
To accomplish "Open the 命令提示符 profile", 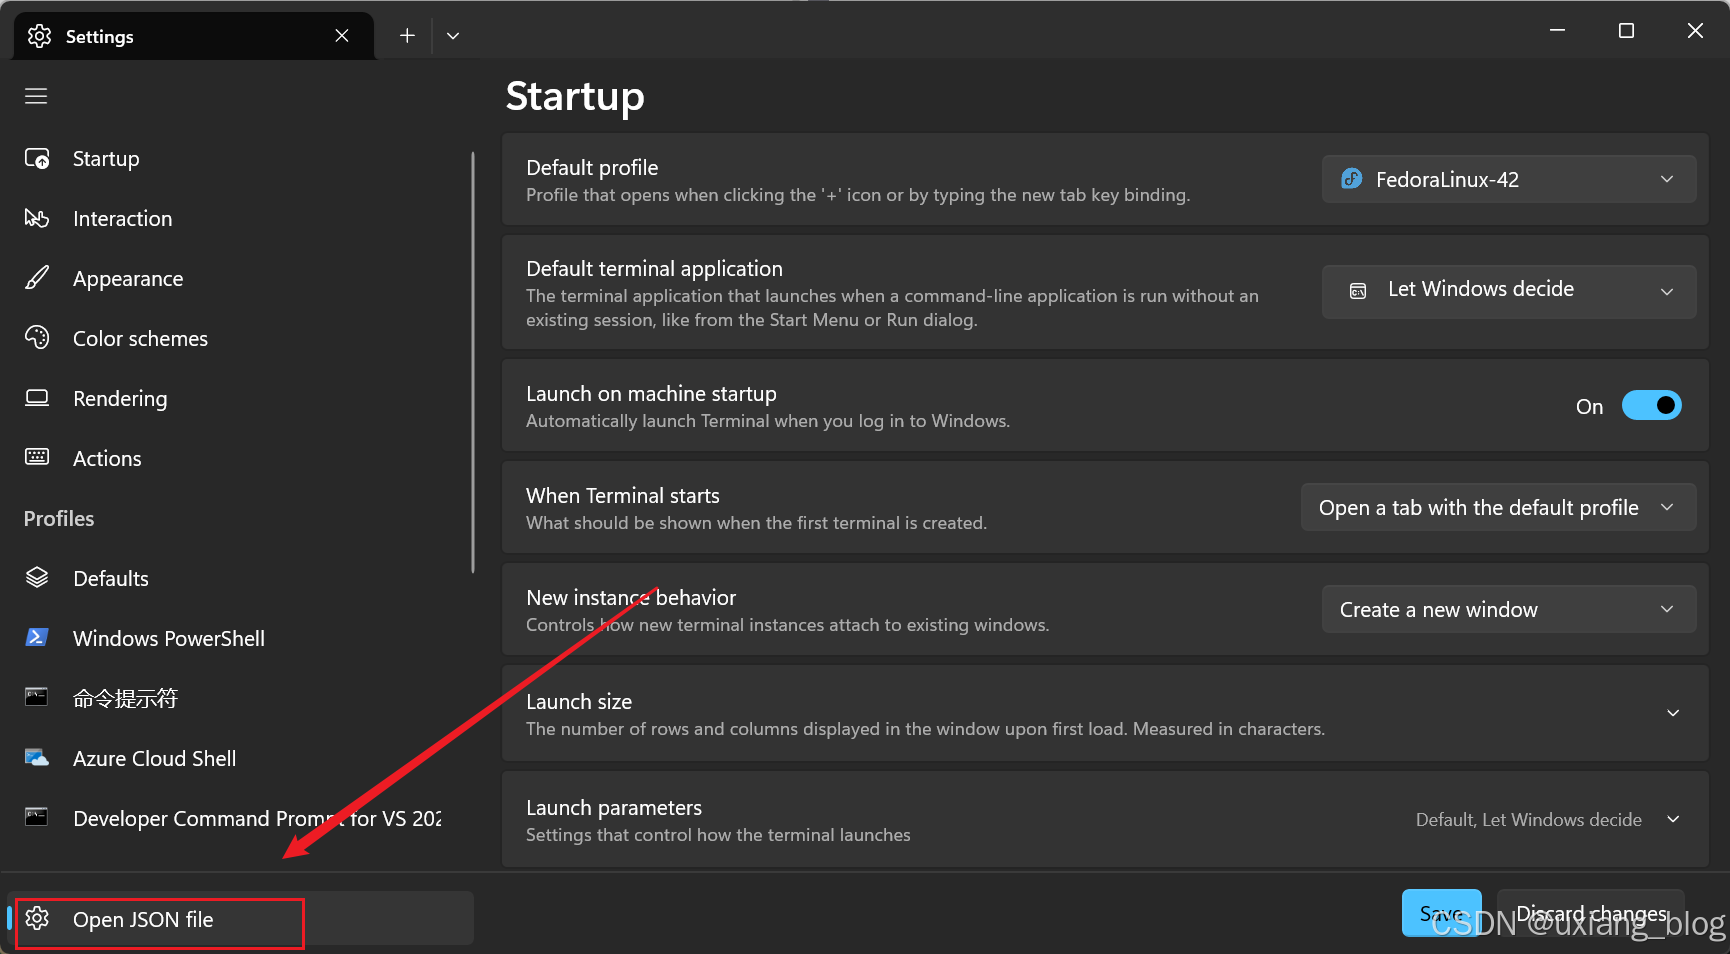I will tap(239, 698).
